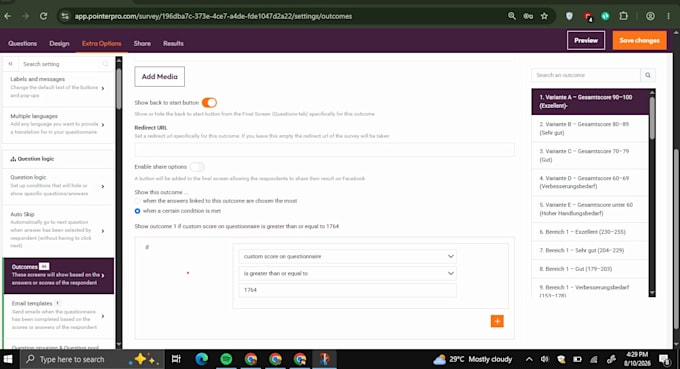Open Results tab
The width and height of the screenshot is (680, 369).
173,43
